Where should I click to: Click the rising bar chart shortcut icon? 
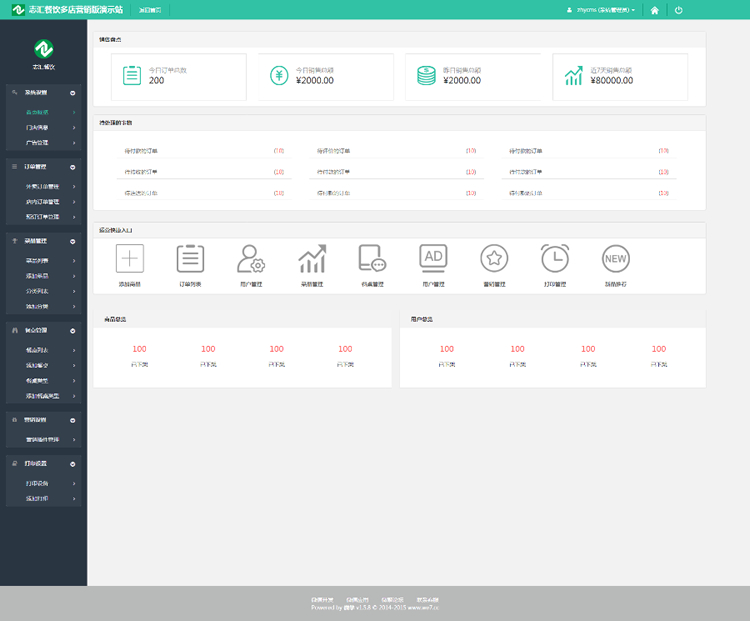[x=312, y=259]
